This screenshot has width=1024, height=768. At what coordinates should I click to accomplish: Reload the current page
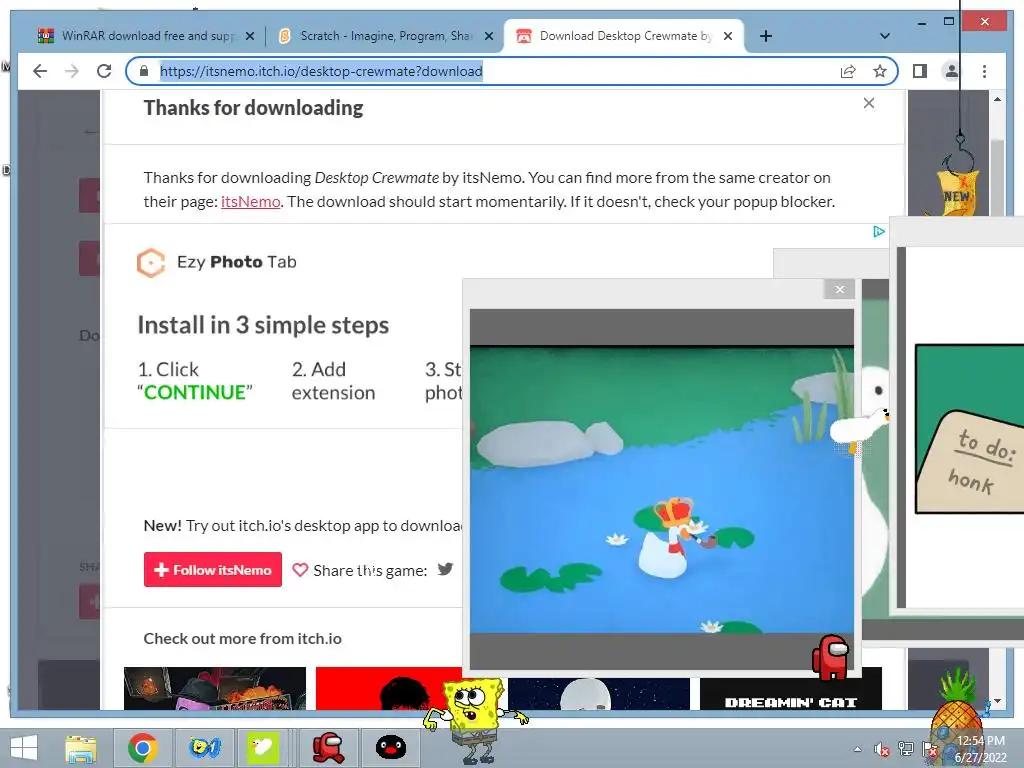(x=104, y=71)
